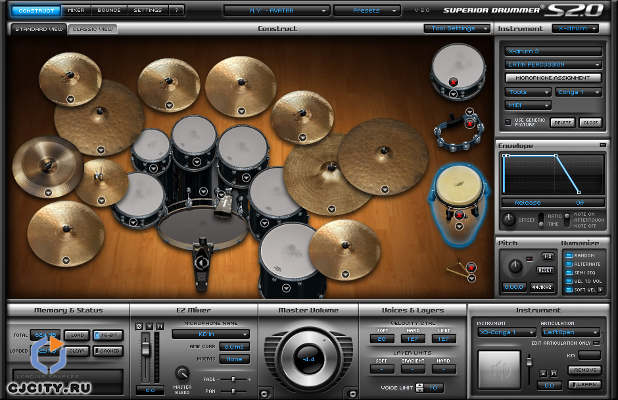Switch to the Construct tab
Viewport: 618px width, 400px height.
point(36,11)
